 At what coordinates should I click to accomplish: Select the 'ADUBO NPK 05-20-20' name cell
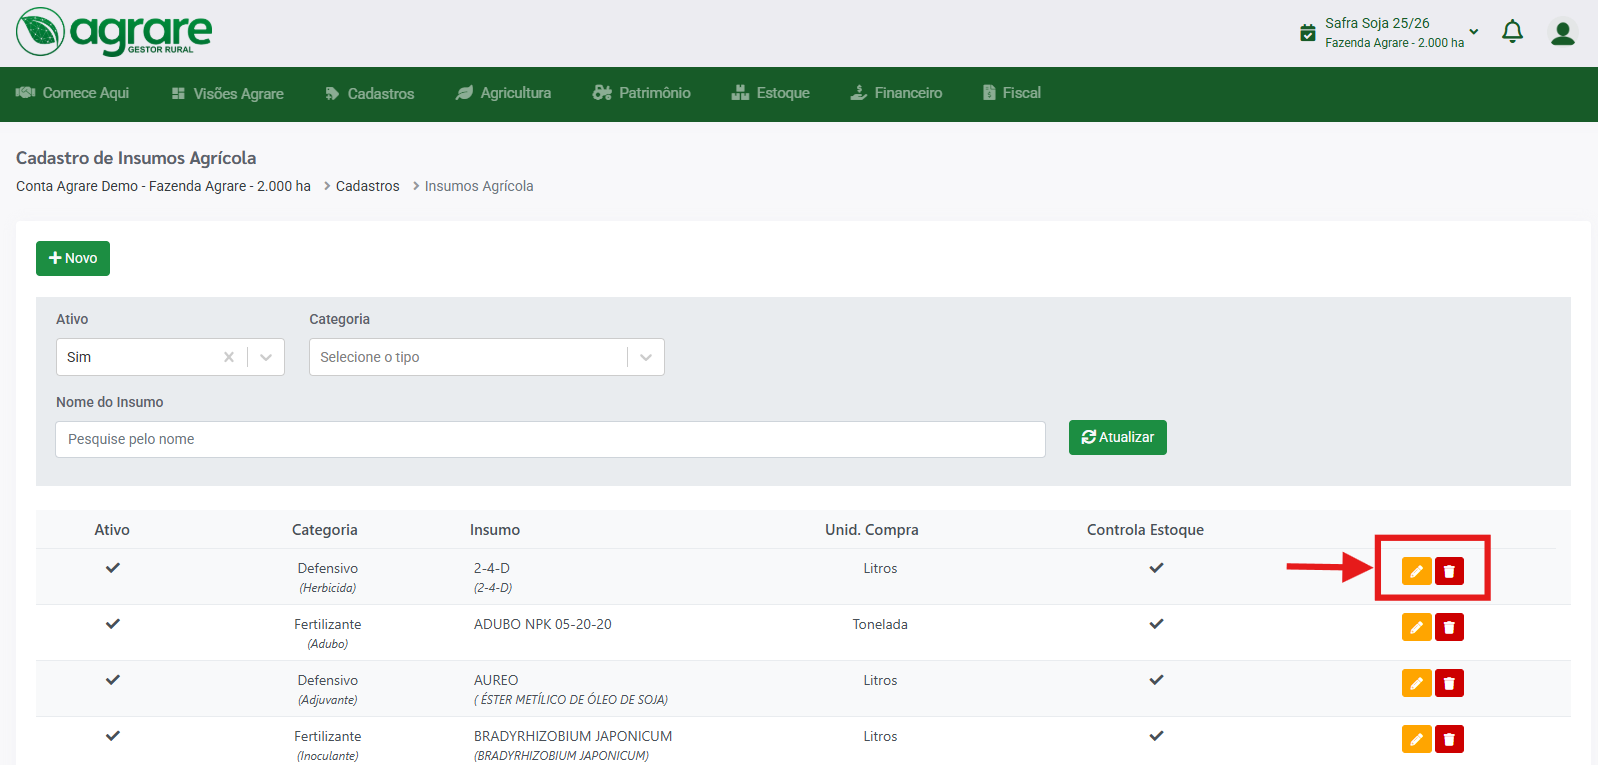[543, 624]
